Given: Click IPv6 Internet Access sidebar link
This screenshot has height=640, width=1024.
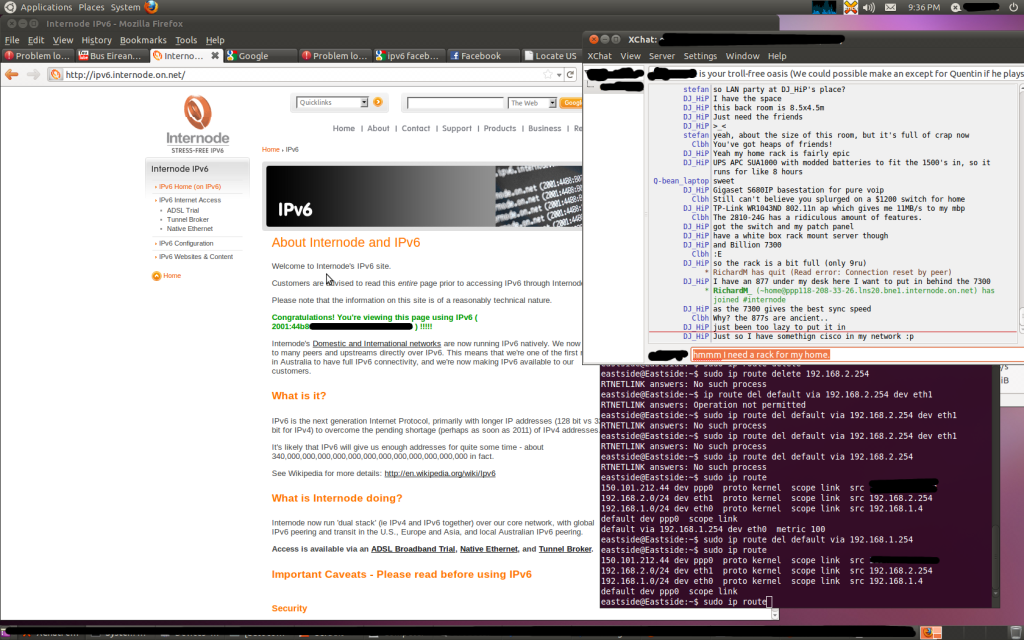Looking at the screenshot, I should pyautogui.click(x=190, y=200).
